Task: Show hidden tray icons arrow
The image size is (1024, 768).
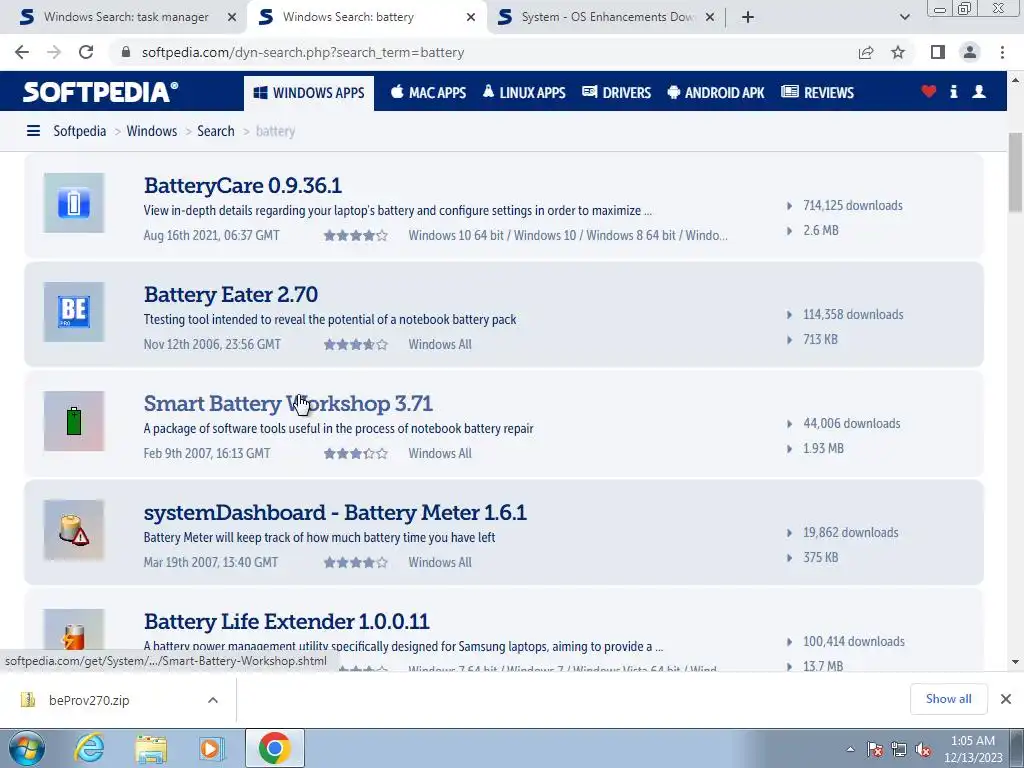Action: tap(850, 749)
